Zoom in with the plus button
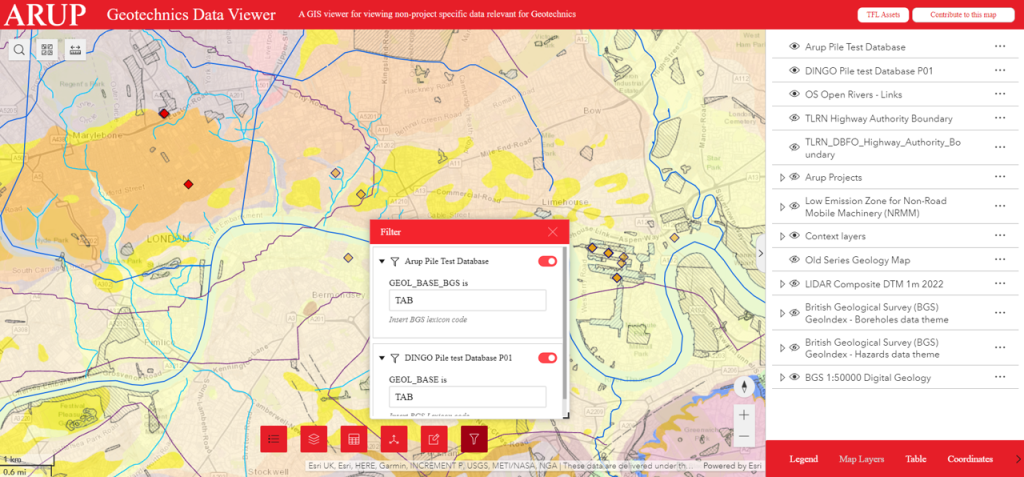 point(744,414)
